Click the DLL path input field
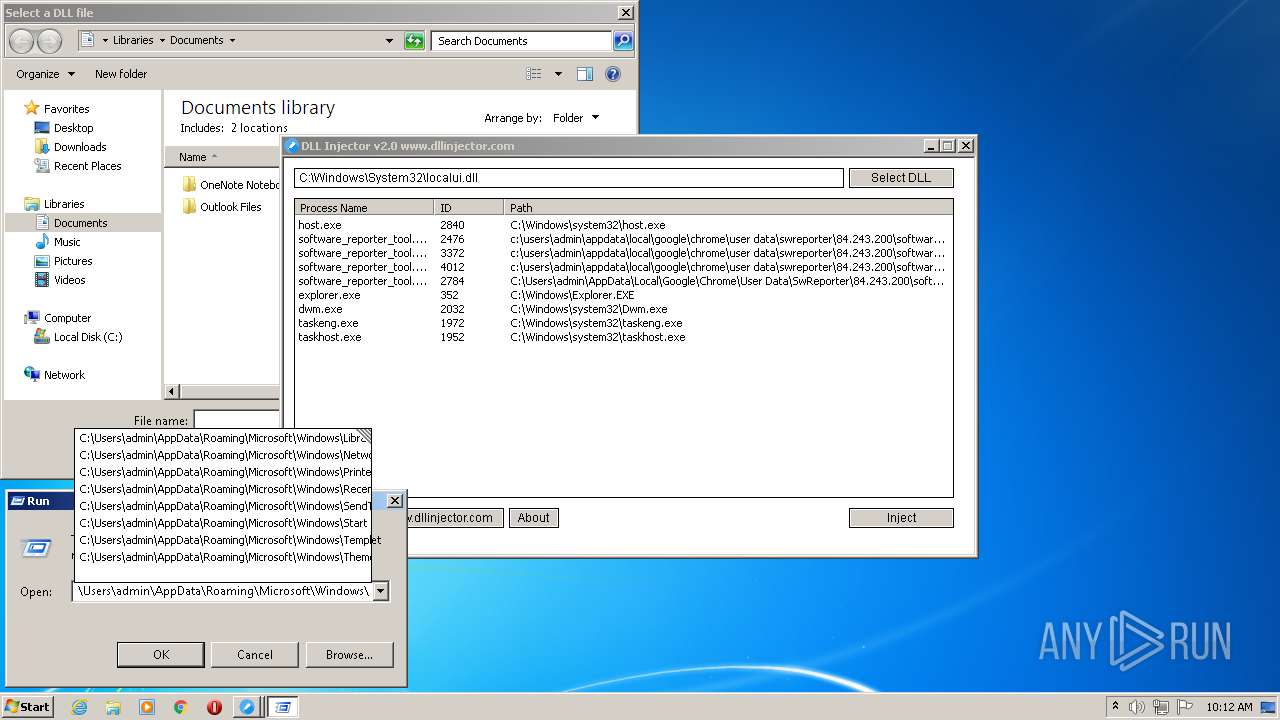 [569, 178]
